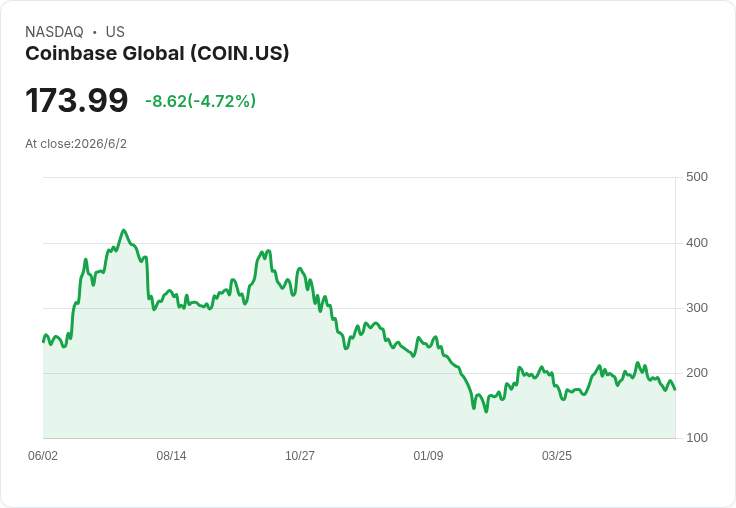This screenshot has width=736, height=508.
Task: Click the US market label
Action: click(115, 32)
